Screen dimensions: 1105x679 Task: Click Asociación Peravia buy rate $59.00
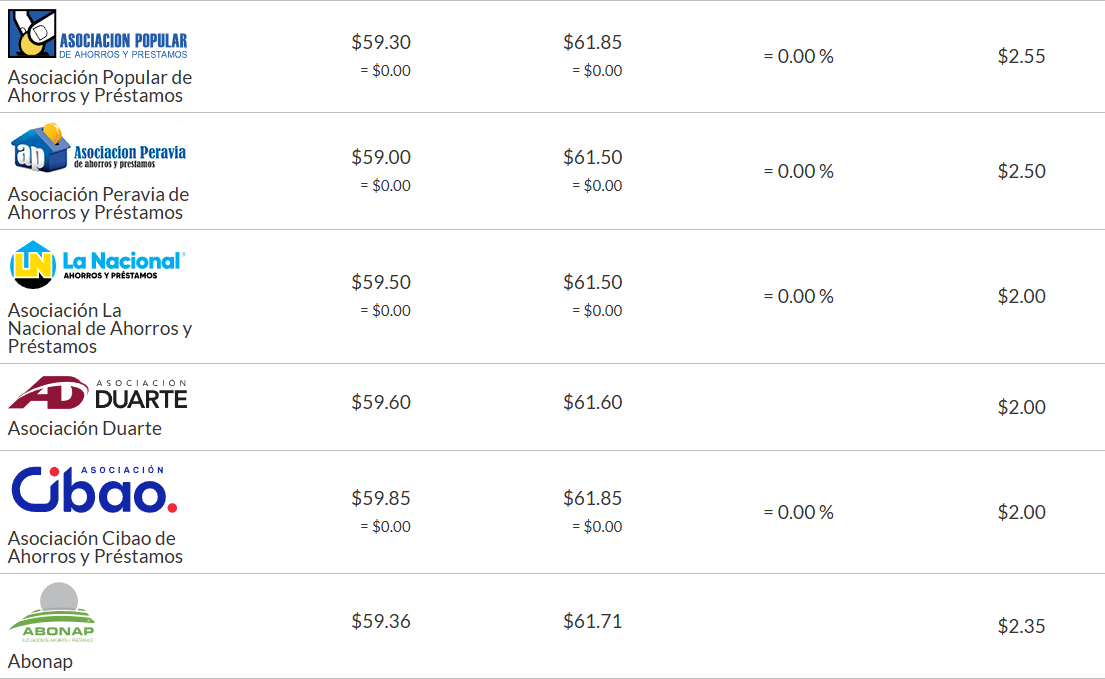[x=381, y=157]
